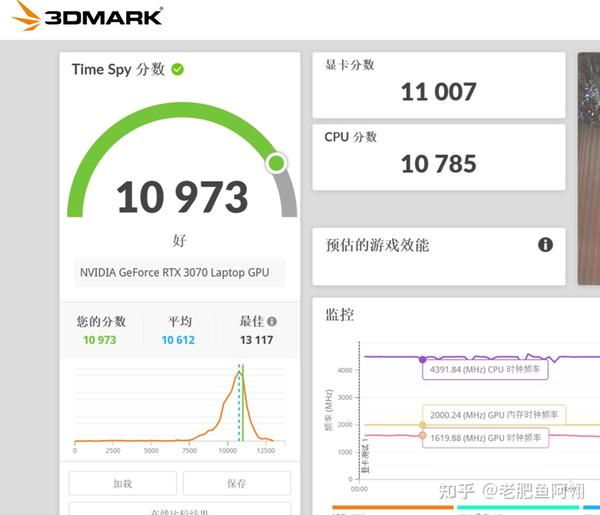Click the purple CPU 时钟频率 marker dot

point(422,359)
